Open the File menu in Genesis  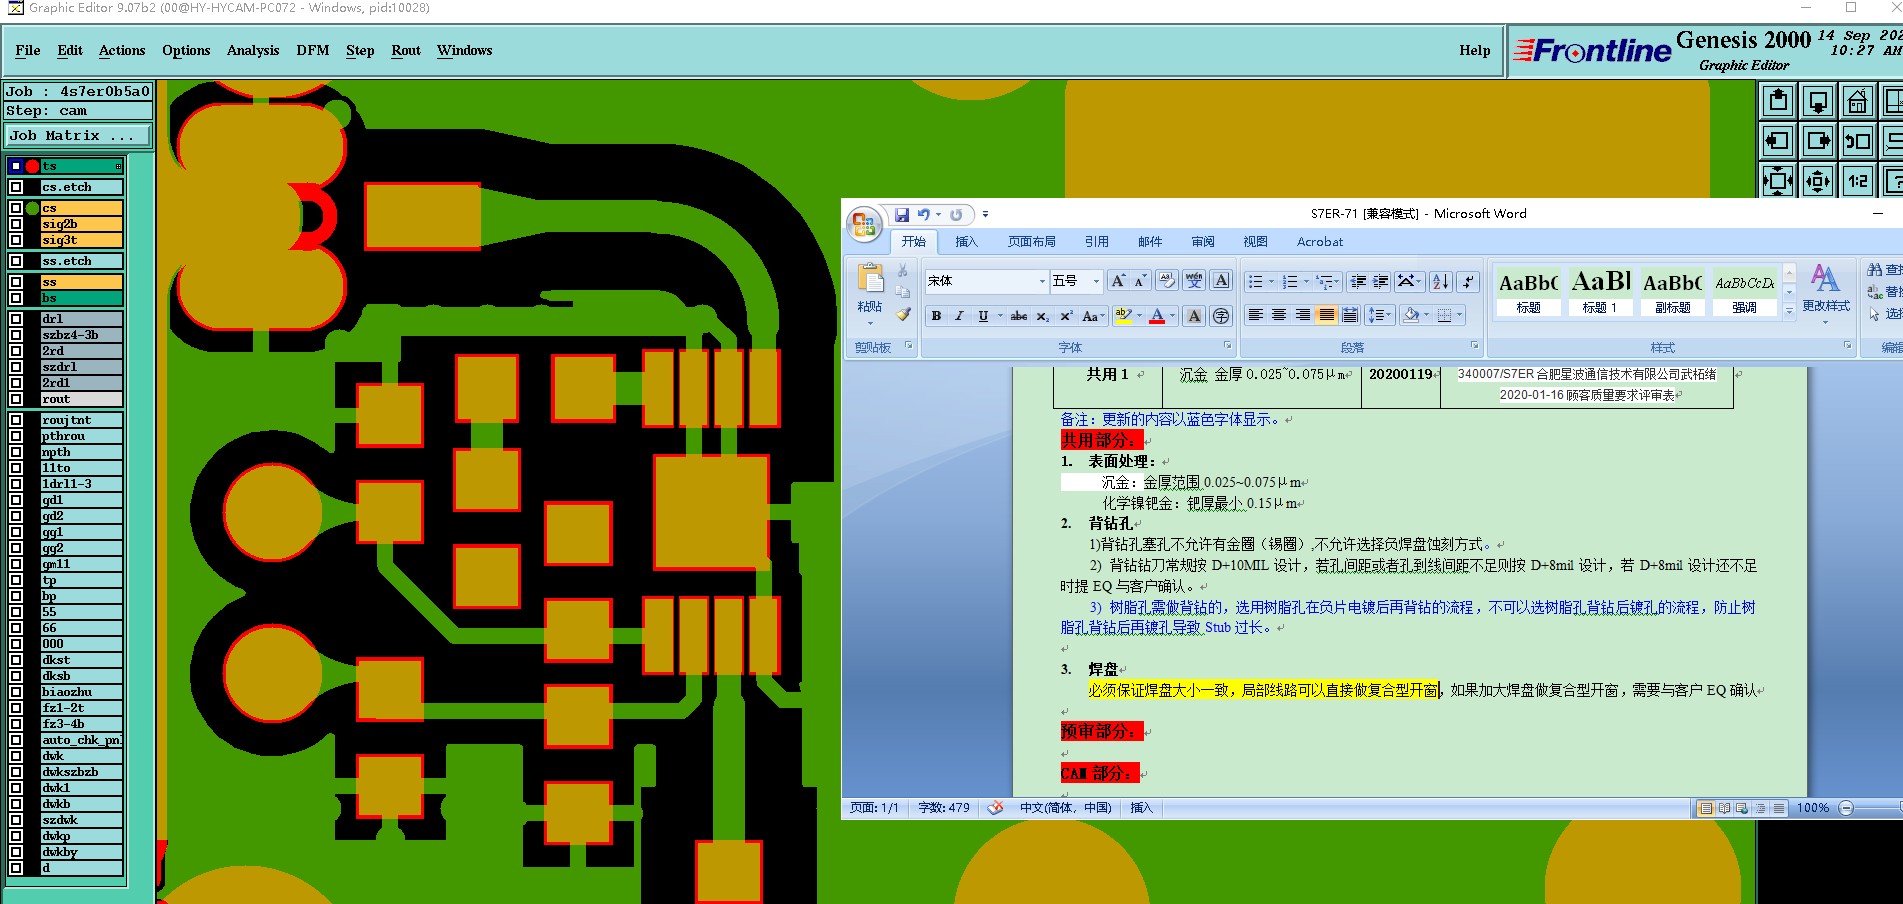coord(28,51)
